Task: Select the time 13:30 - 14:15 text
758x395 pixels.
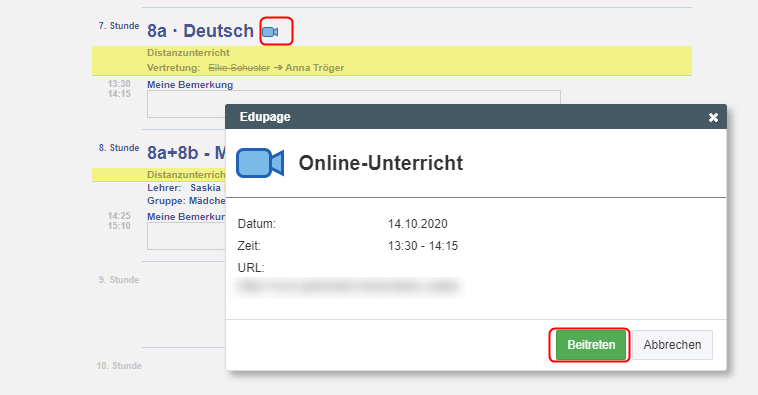Action: (423, 246)
